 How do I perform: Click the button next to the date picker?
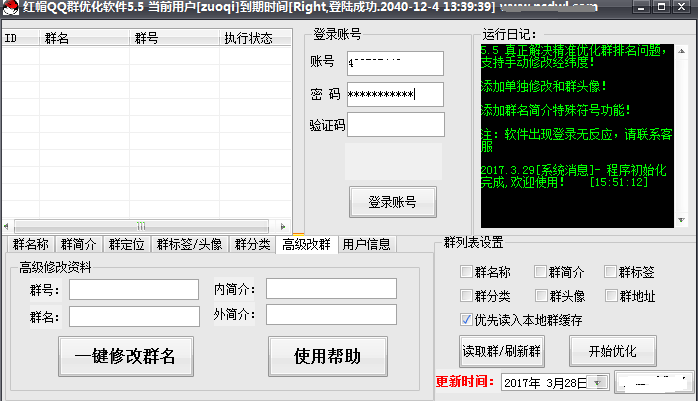pos(654,382)
